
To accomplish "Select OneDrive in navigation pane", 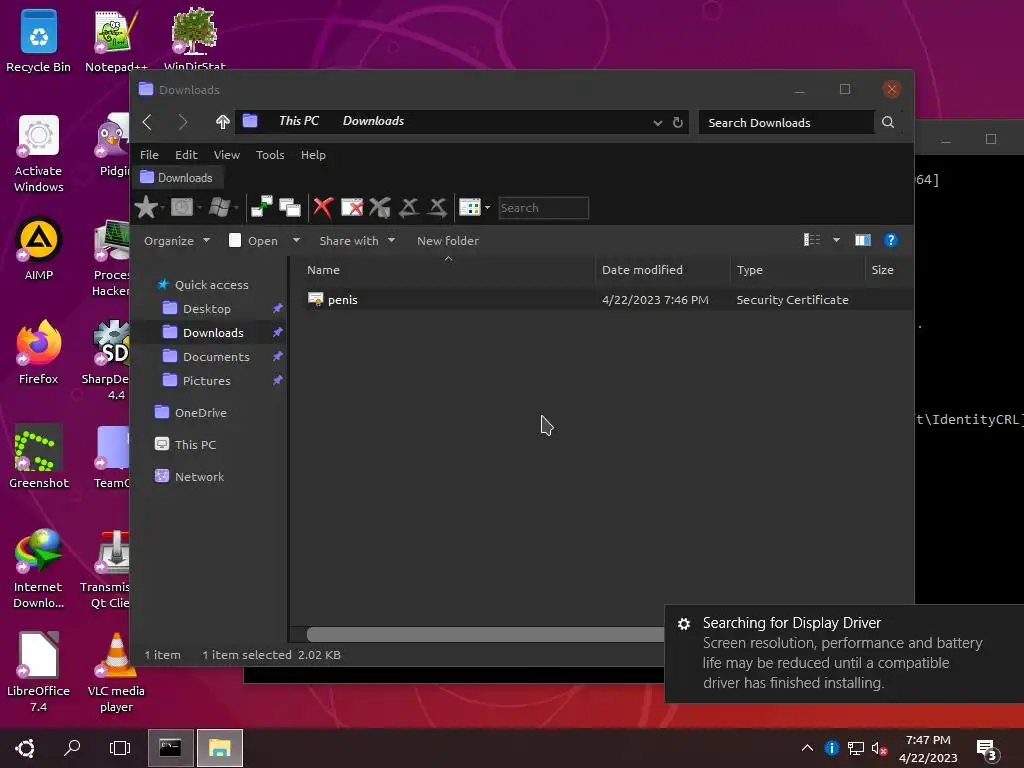I will pos(200,413).
